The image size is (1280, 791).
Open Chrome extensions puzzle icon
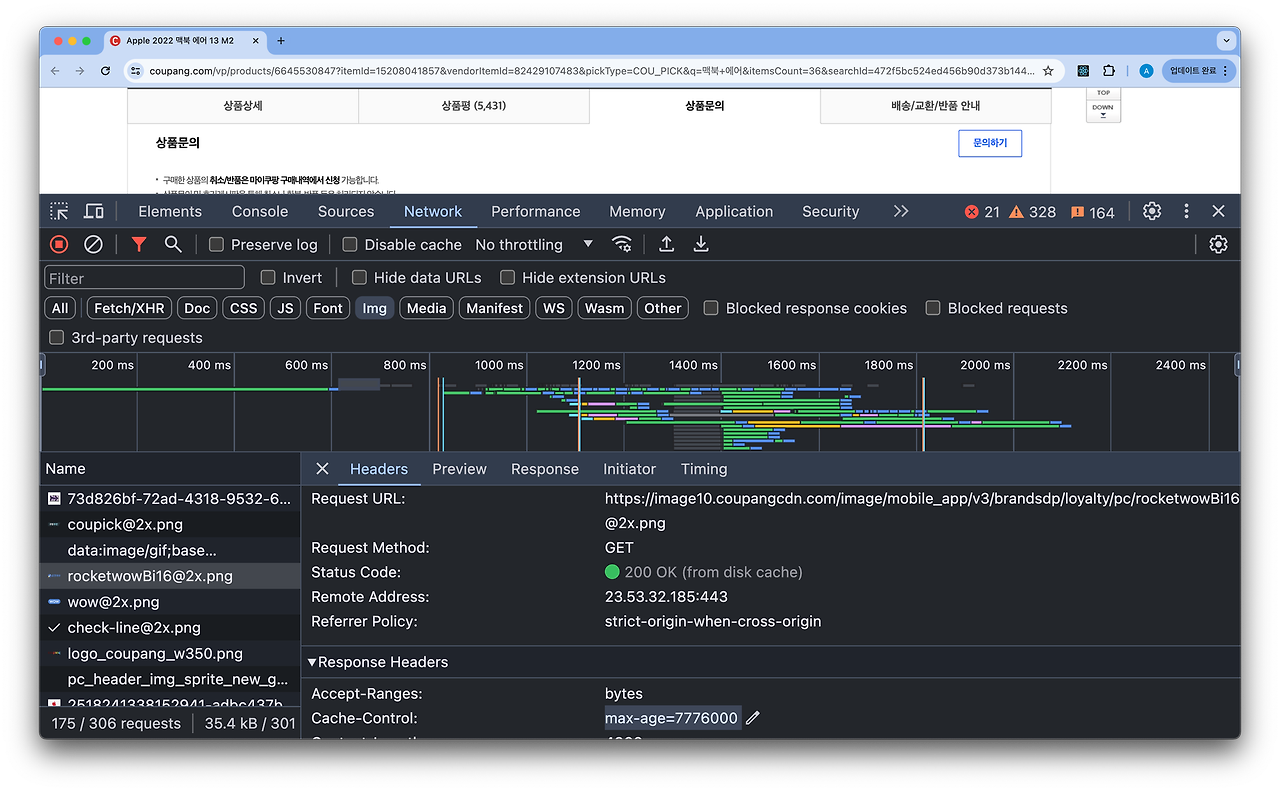click(1109, 71)
